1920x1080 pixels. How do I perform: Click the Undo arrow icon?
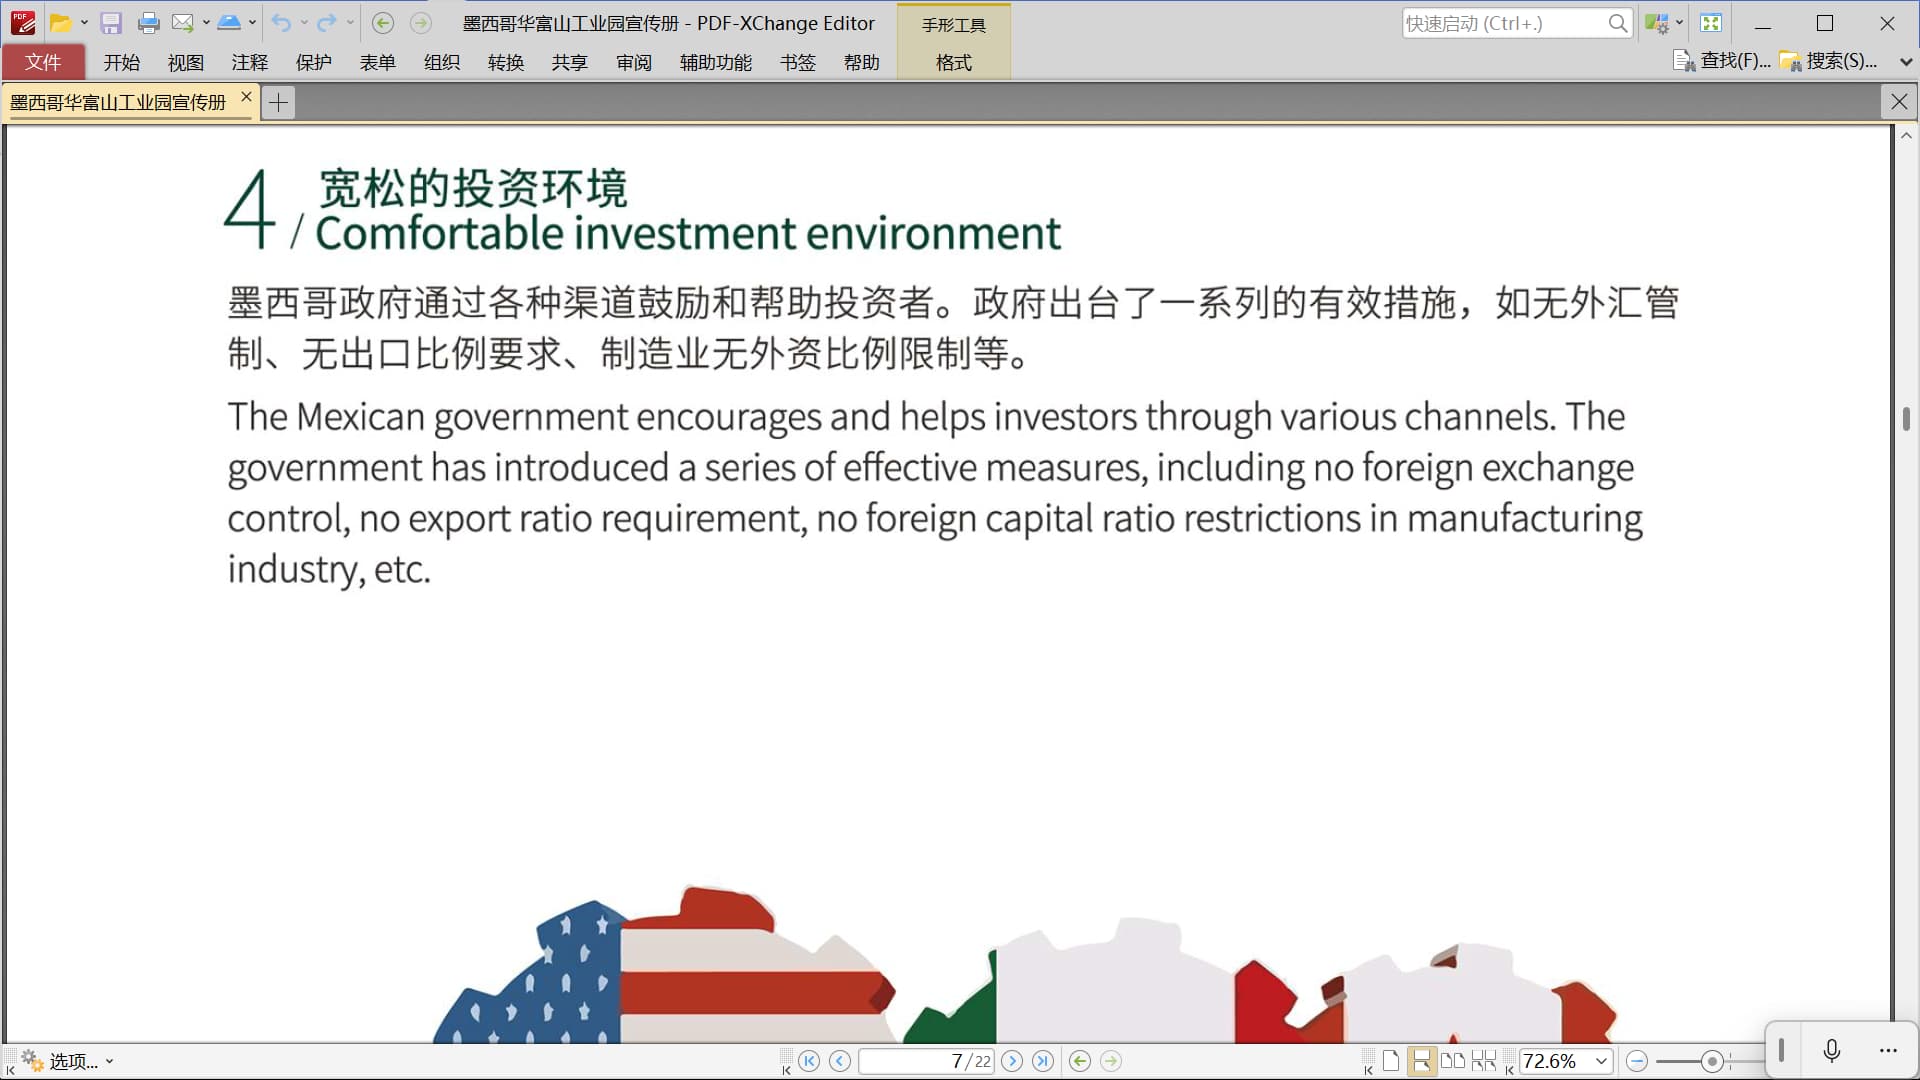pyautogui.click(x=281, y=23)
